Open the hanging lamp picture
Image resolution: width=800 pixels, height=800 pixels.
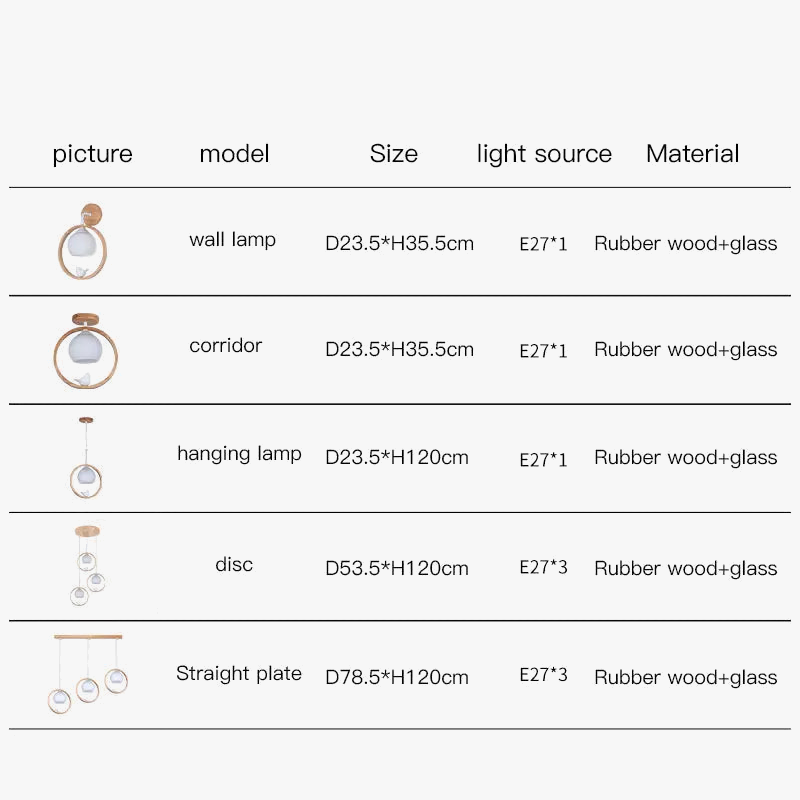pos(84,459)
